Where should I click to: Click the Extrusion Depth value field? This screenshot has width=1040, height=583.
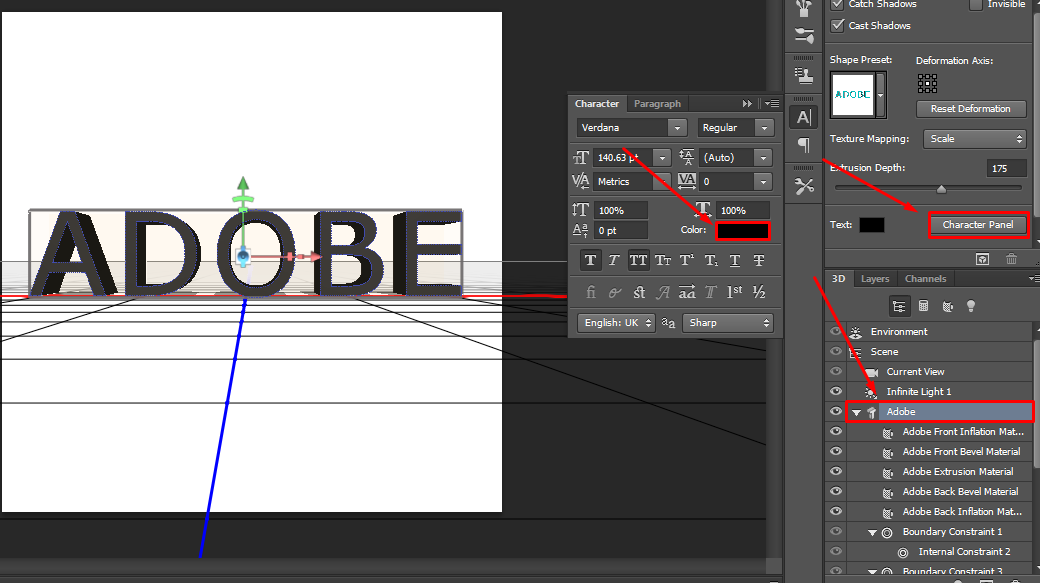1006,168
